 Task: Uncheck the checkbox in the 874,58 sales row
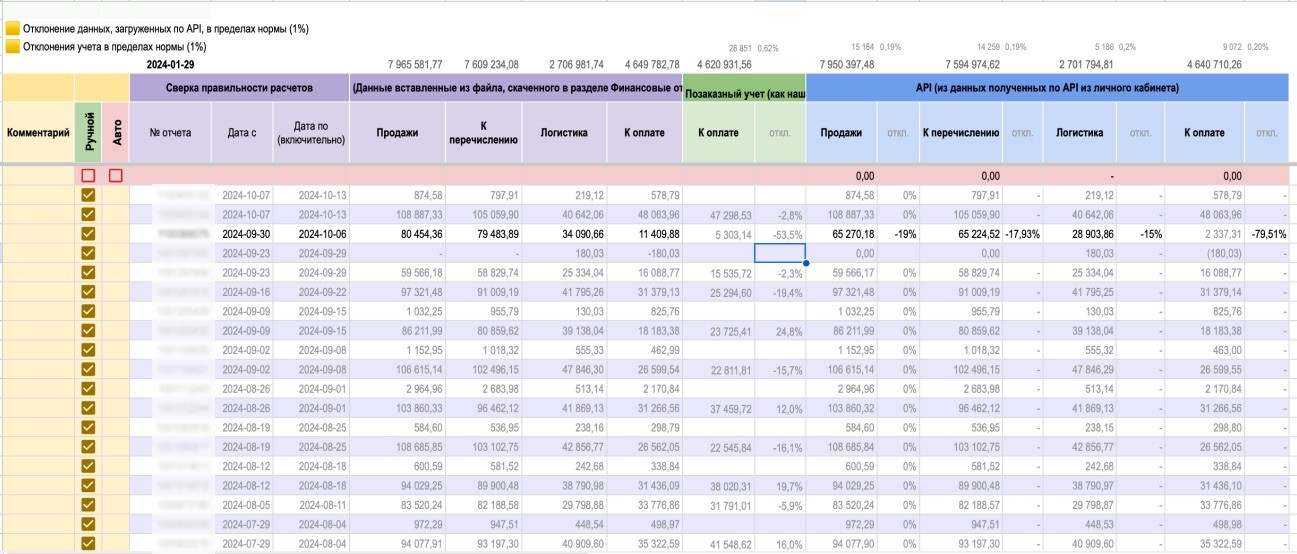88,195
